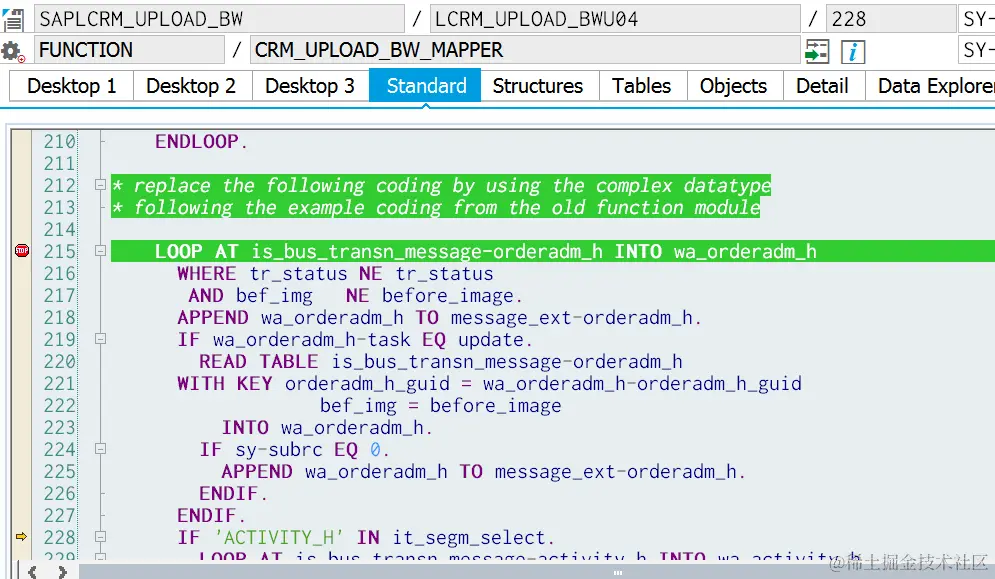Screen dimensions: 995x579
Task: Click the line number field showing 228
Action: [x=890, y=19]
